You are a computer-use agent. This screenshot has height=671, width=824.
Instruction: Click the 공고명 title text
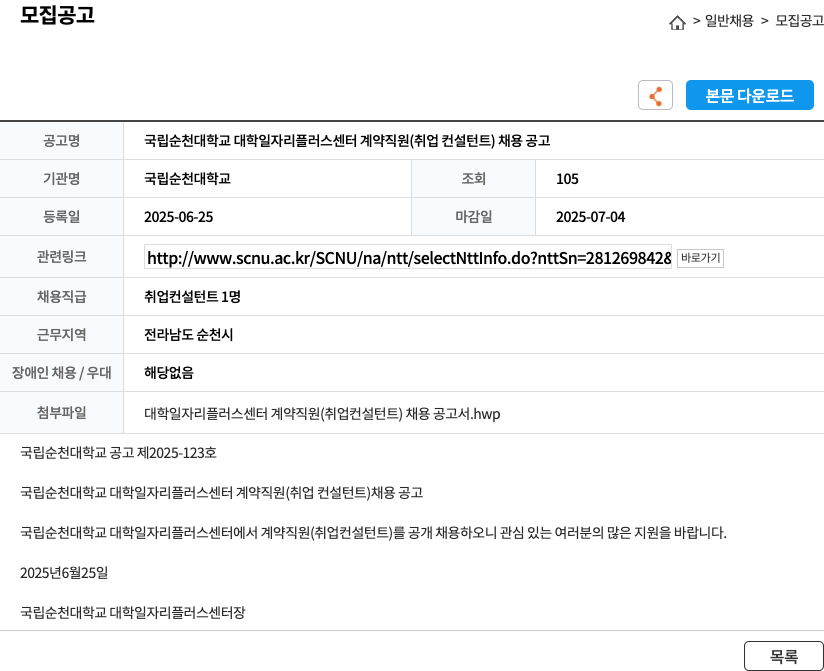[x=347, y=141]
